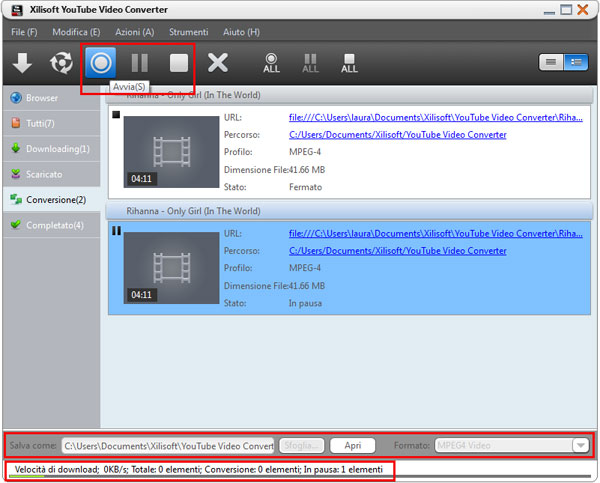Click the pause toolbar icon
The image size is (600, 483).
tap(140, 63)
